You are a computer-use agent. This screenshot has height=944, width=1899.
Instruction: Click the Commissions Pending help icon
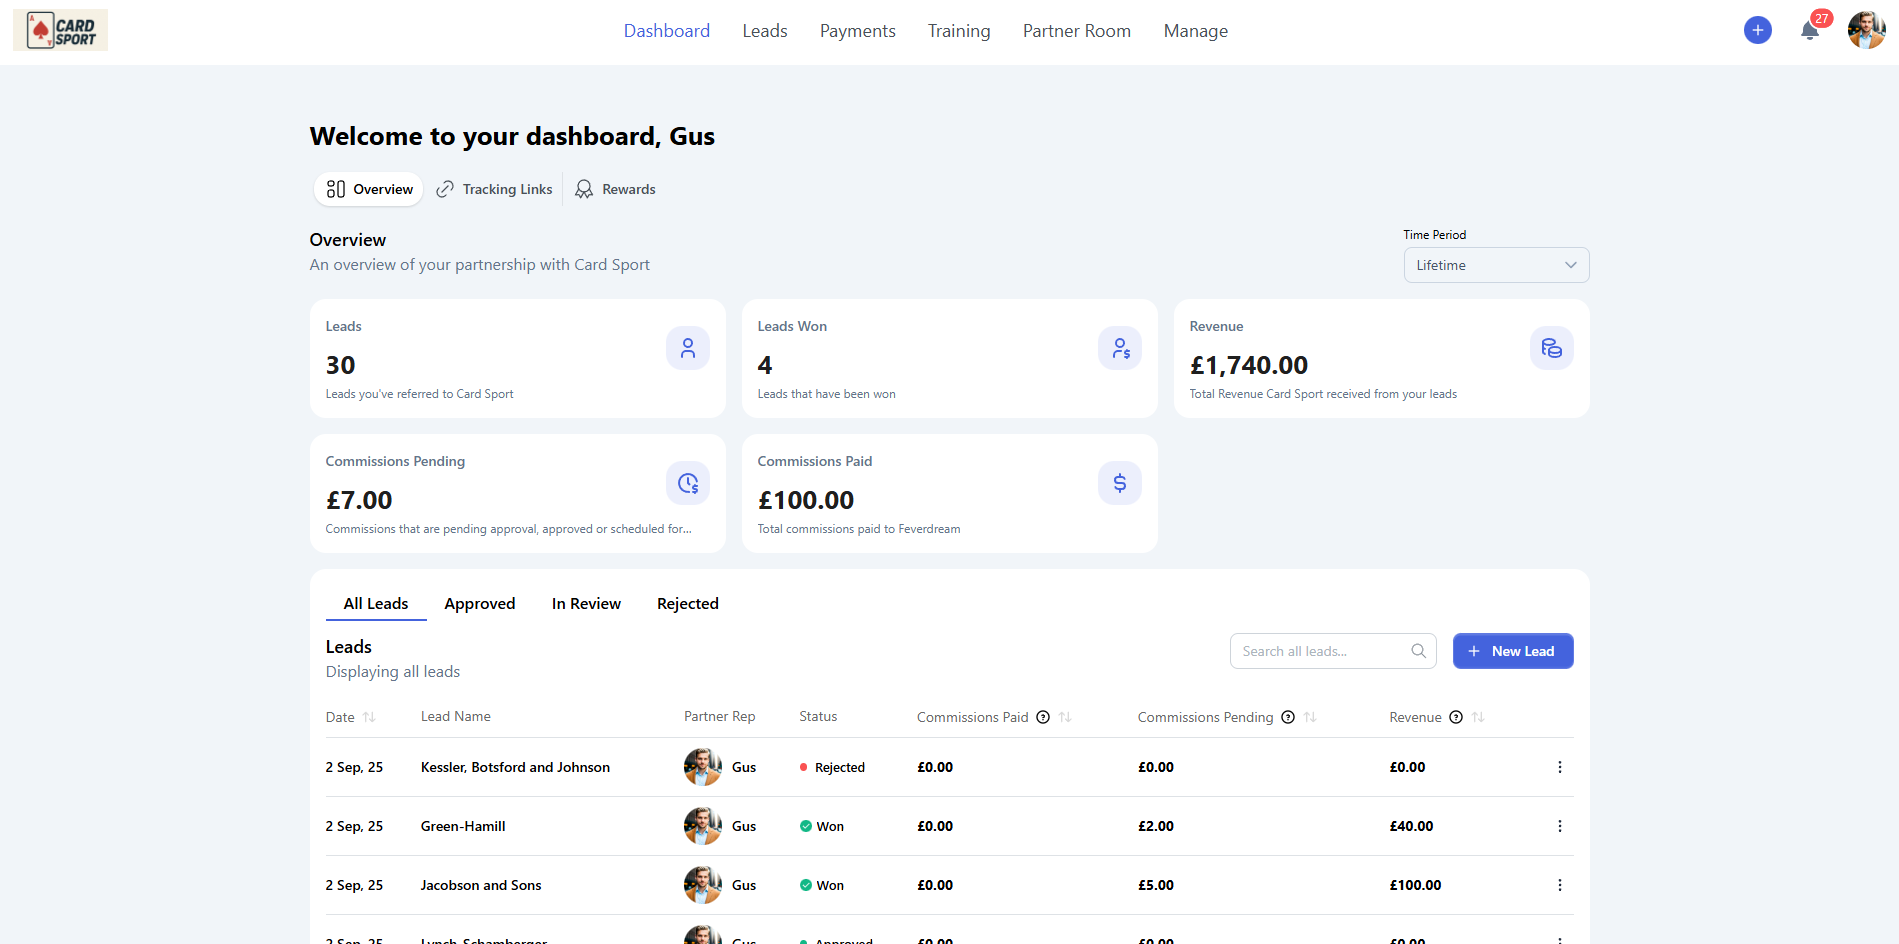pos(1288,717)
